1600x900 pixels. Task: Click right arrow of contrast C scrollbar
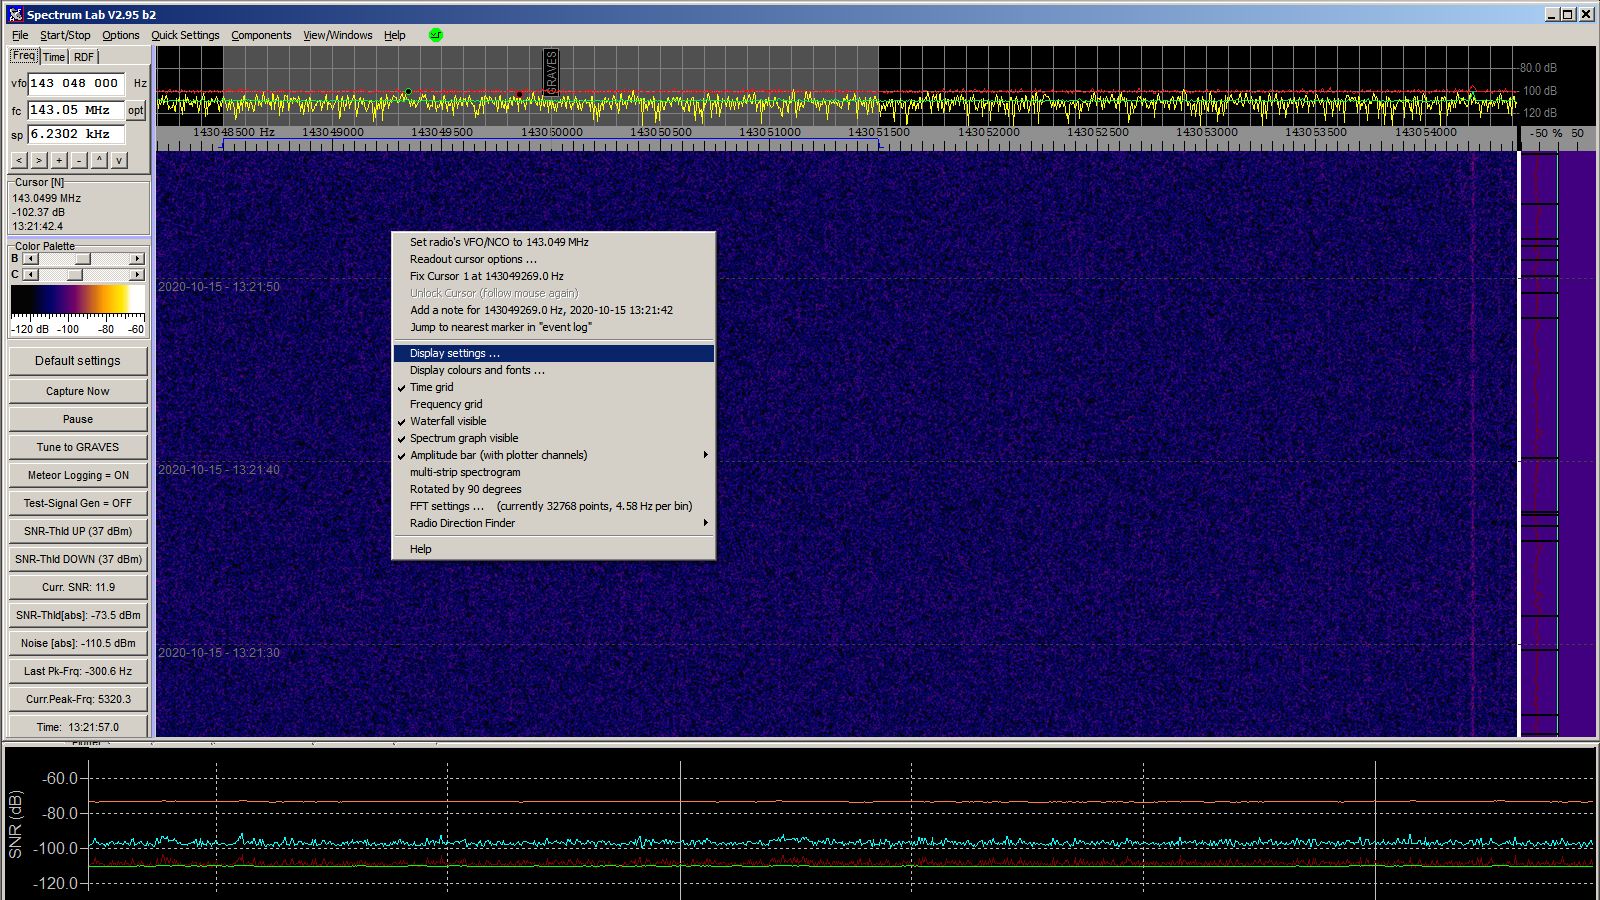[137, 275]
